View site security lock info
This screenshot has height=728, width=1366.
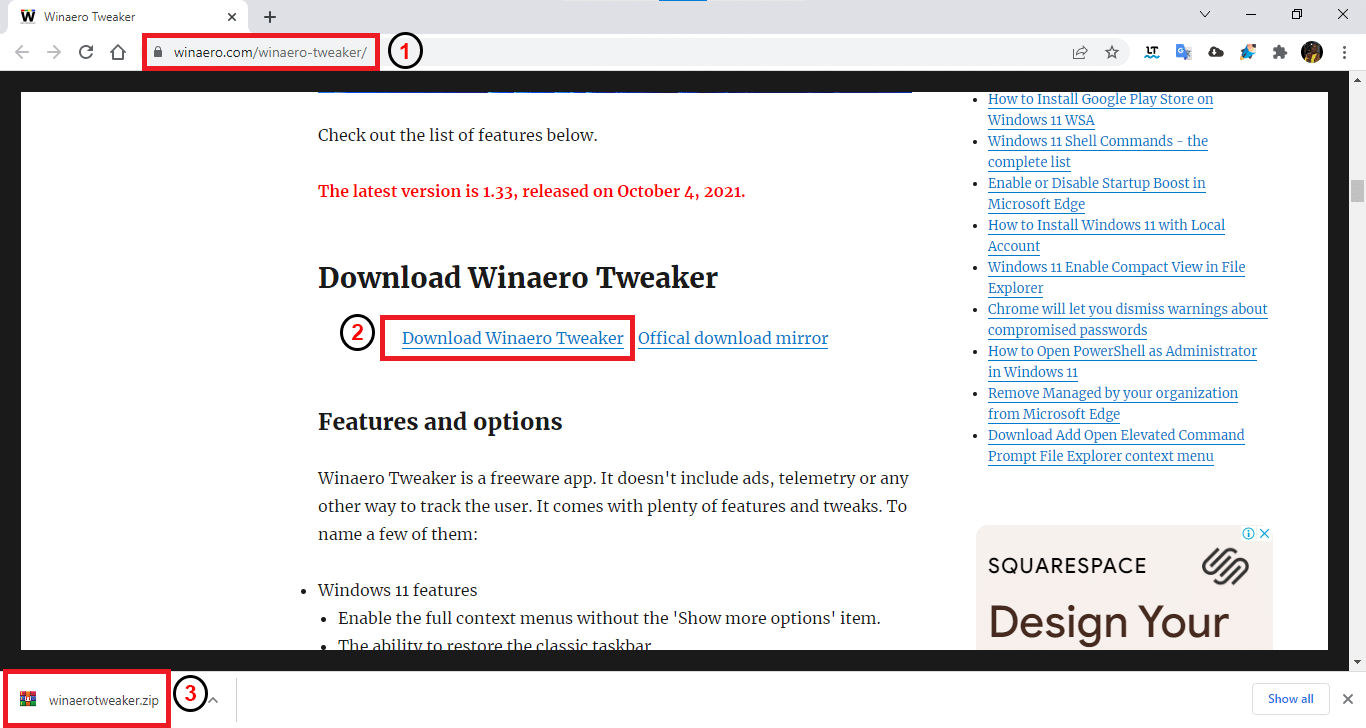(157, 52)
